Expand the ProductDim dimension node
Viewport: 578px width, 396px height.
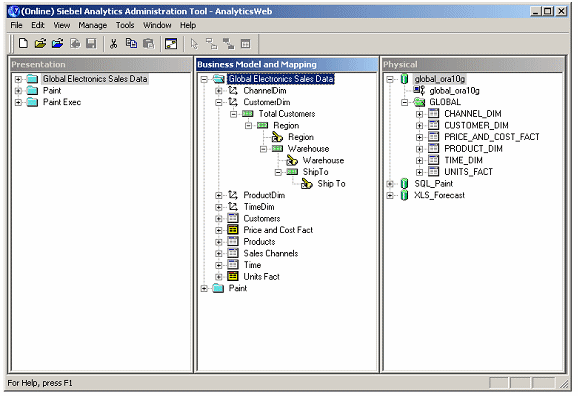coord(219,195)
